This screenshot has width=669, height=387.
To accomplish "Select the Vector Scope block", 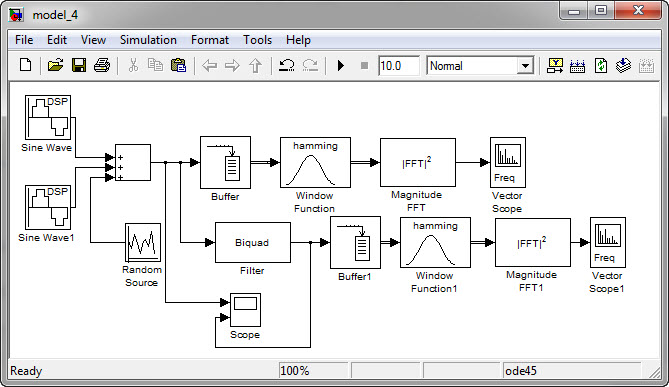I will coord(508,163).
